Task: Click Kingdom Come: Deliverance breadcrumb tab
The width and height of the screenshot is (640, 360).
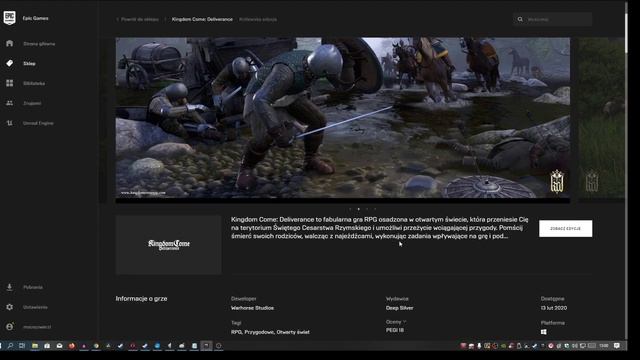Action: pos(202,19)
